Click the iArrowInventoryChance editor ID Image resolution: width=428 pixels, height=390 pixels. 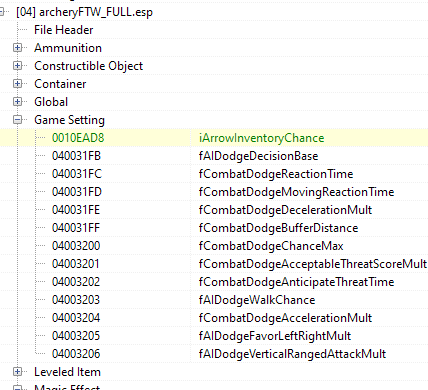[x=262, y=138]
